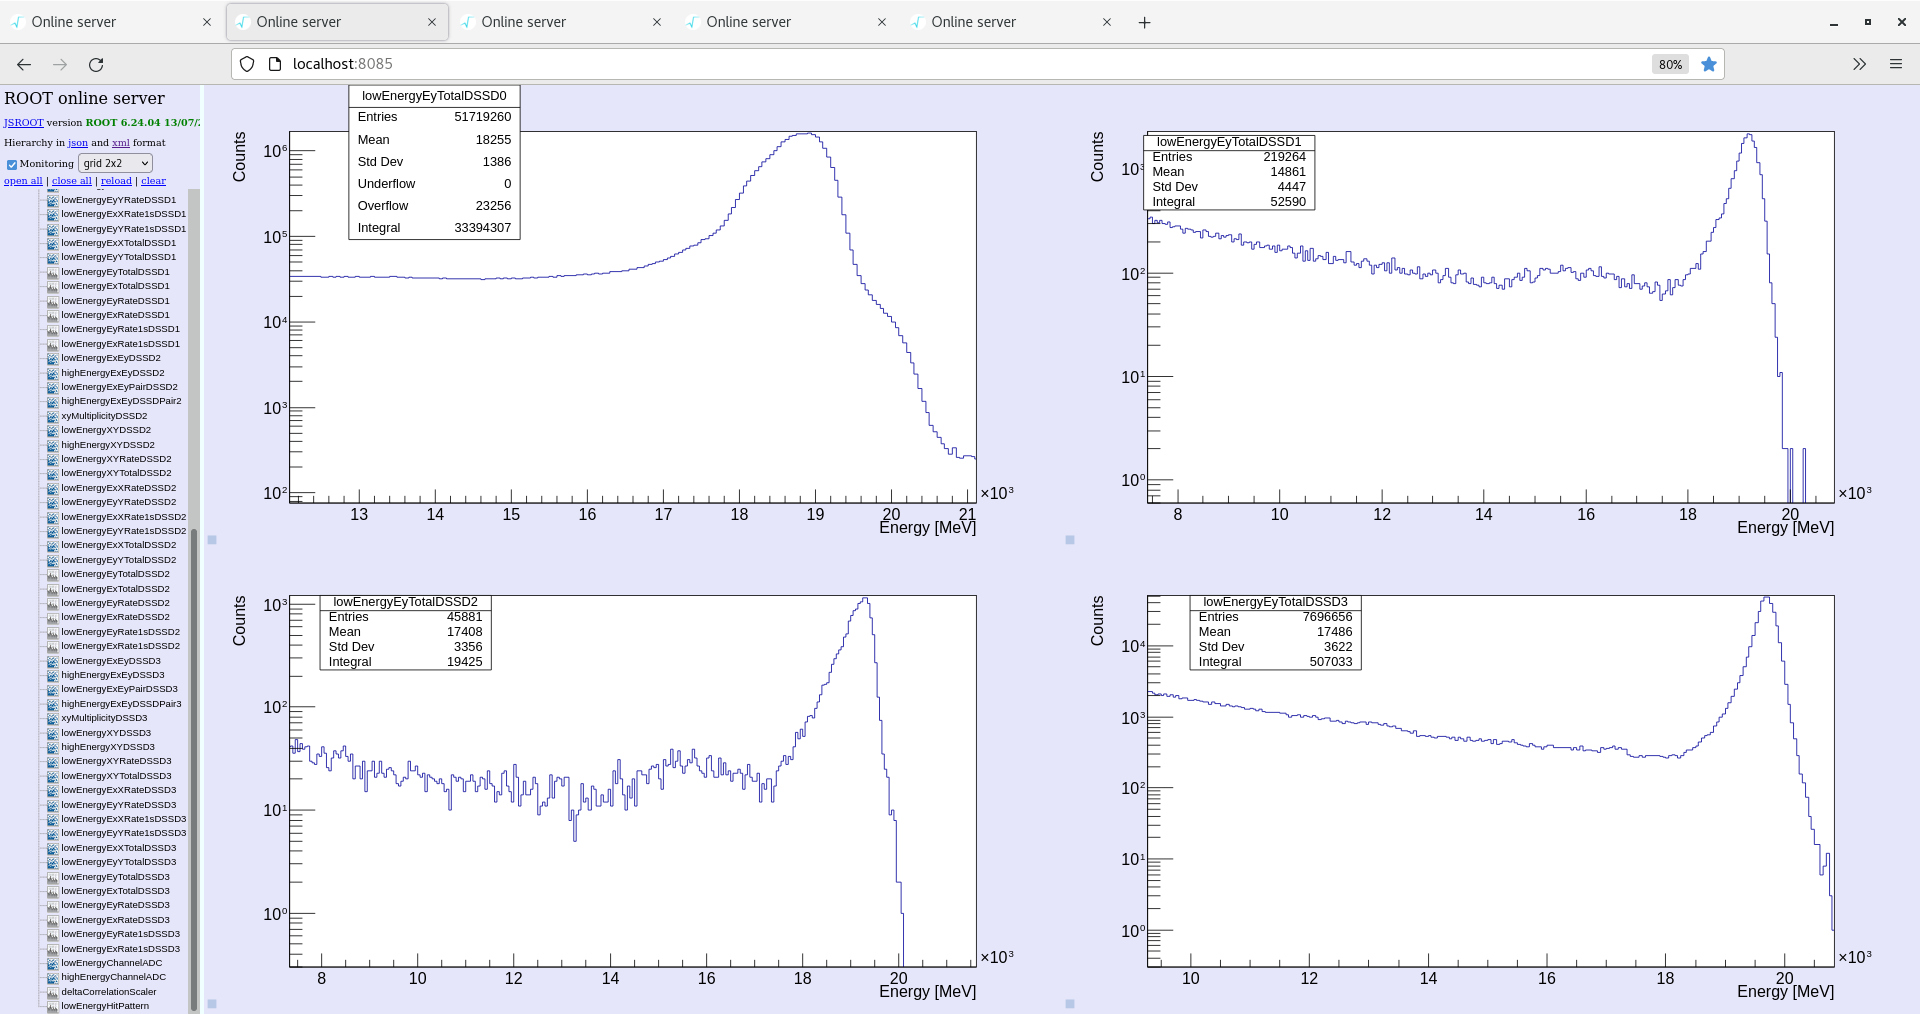Select the lowEnergyEyTotalDSSD2 statistics box
This screenshot has height=1014, width=1920.
(x=405, y=632)
